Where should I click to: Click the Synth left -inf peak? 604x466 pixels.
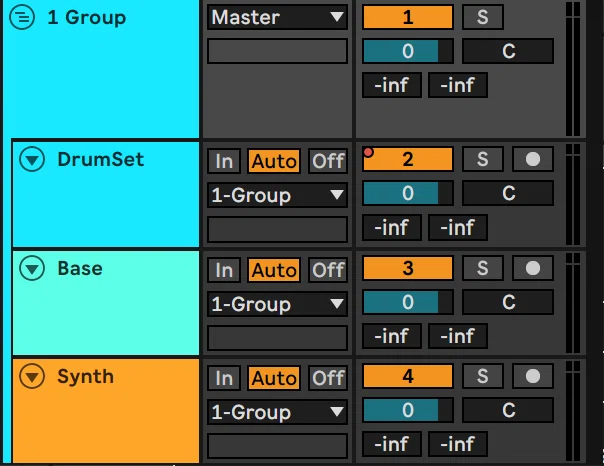click(x=392, y=444)
